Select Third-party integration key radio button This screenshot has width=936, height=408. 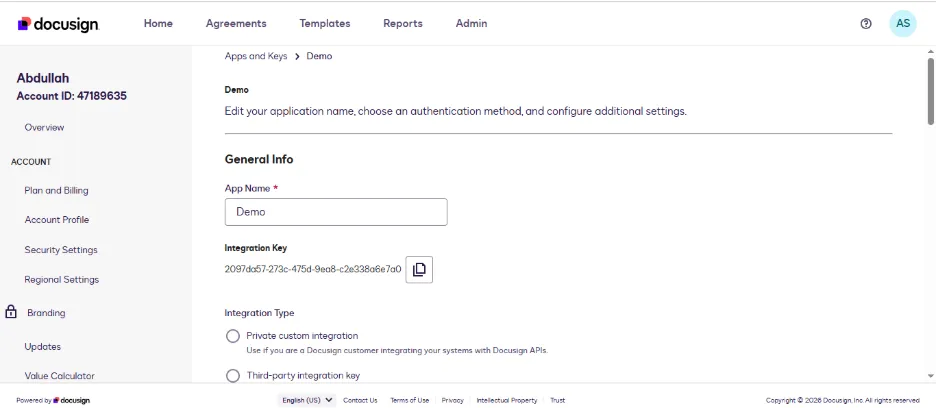[x=233, y=376]
